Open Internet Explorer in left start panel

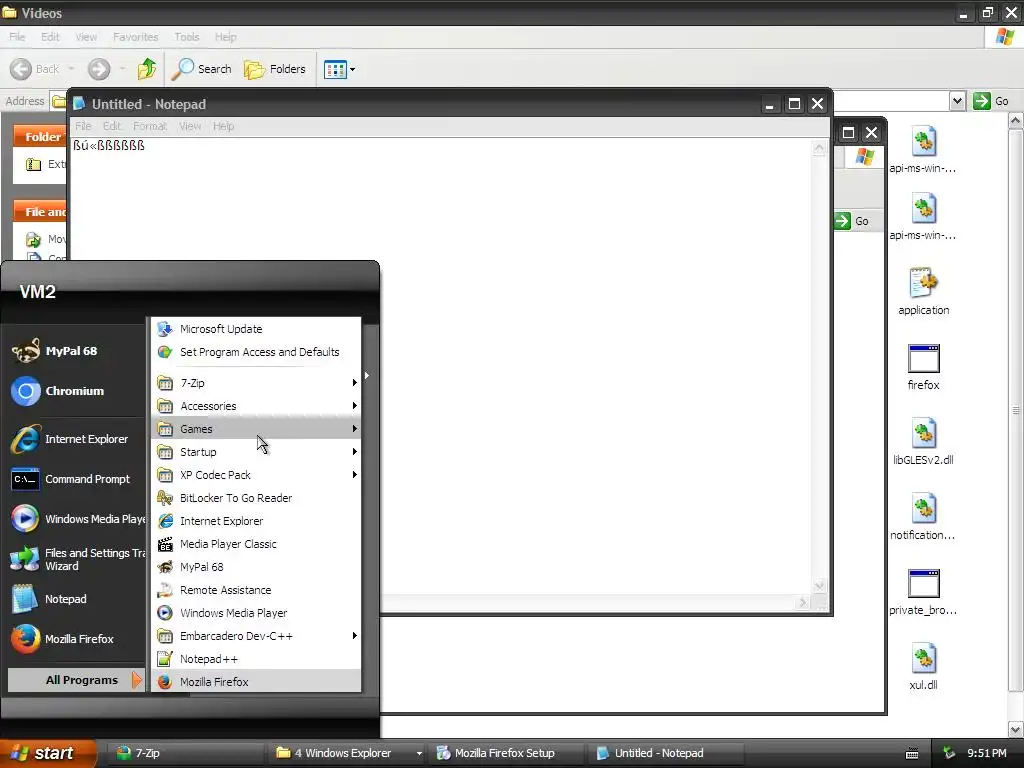76,439
